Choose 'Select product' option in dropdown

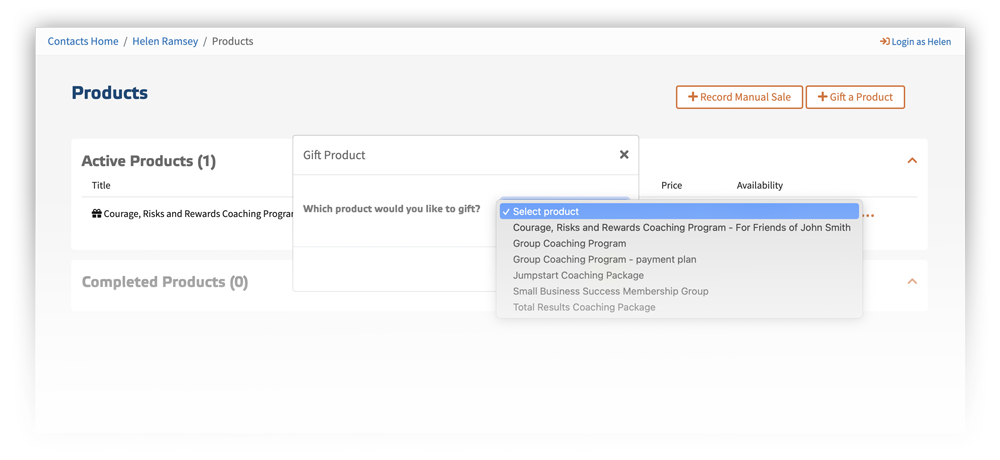tap(679, 211)
